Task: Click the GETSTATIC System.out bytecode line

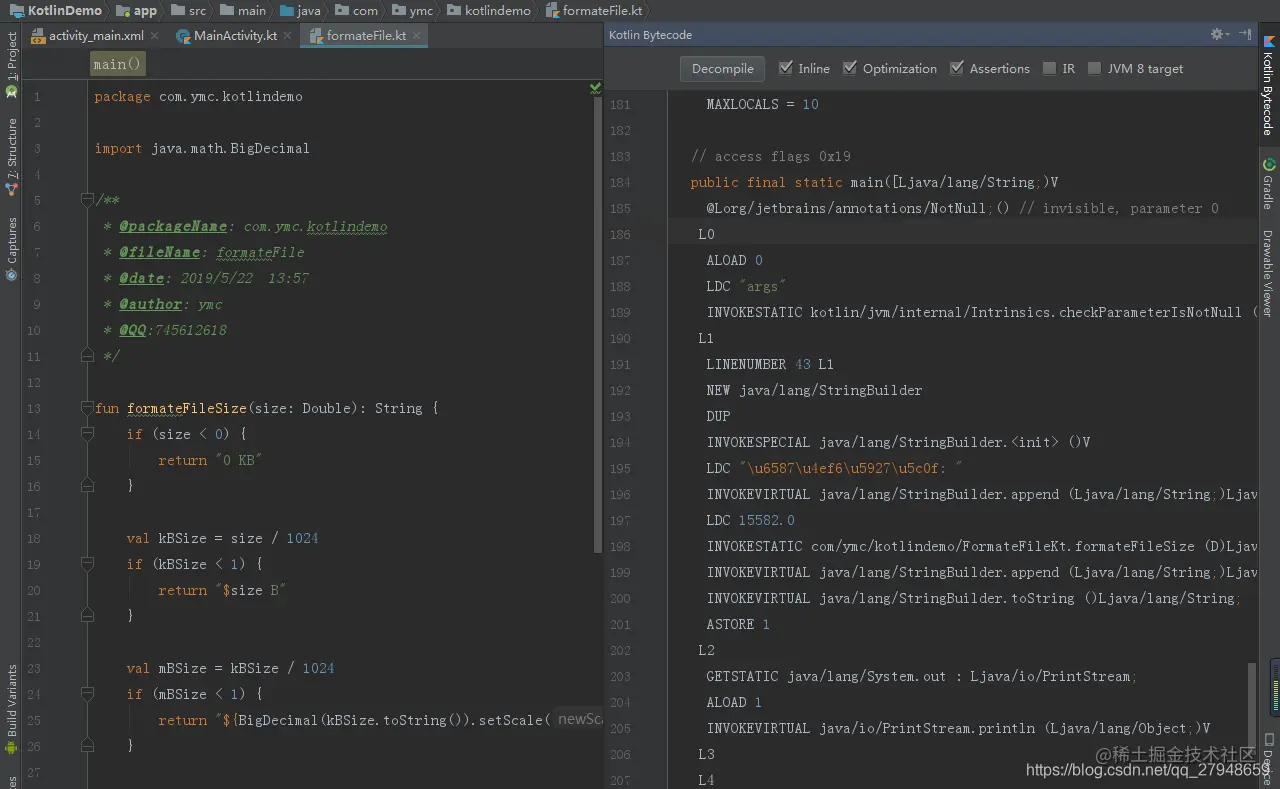Action: pos(921,677)
